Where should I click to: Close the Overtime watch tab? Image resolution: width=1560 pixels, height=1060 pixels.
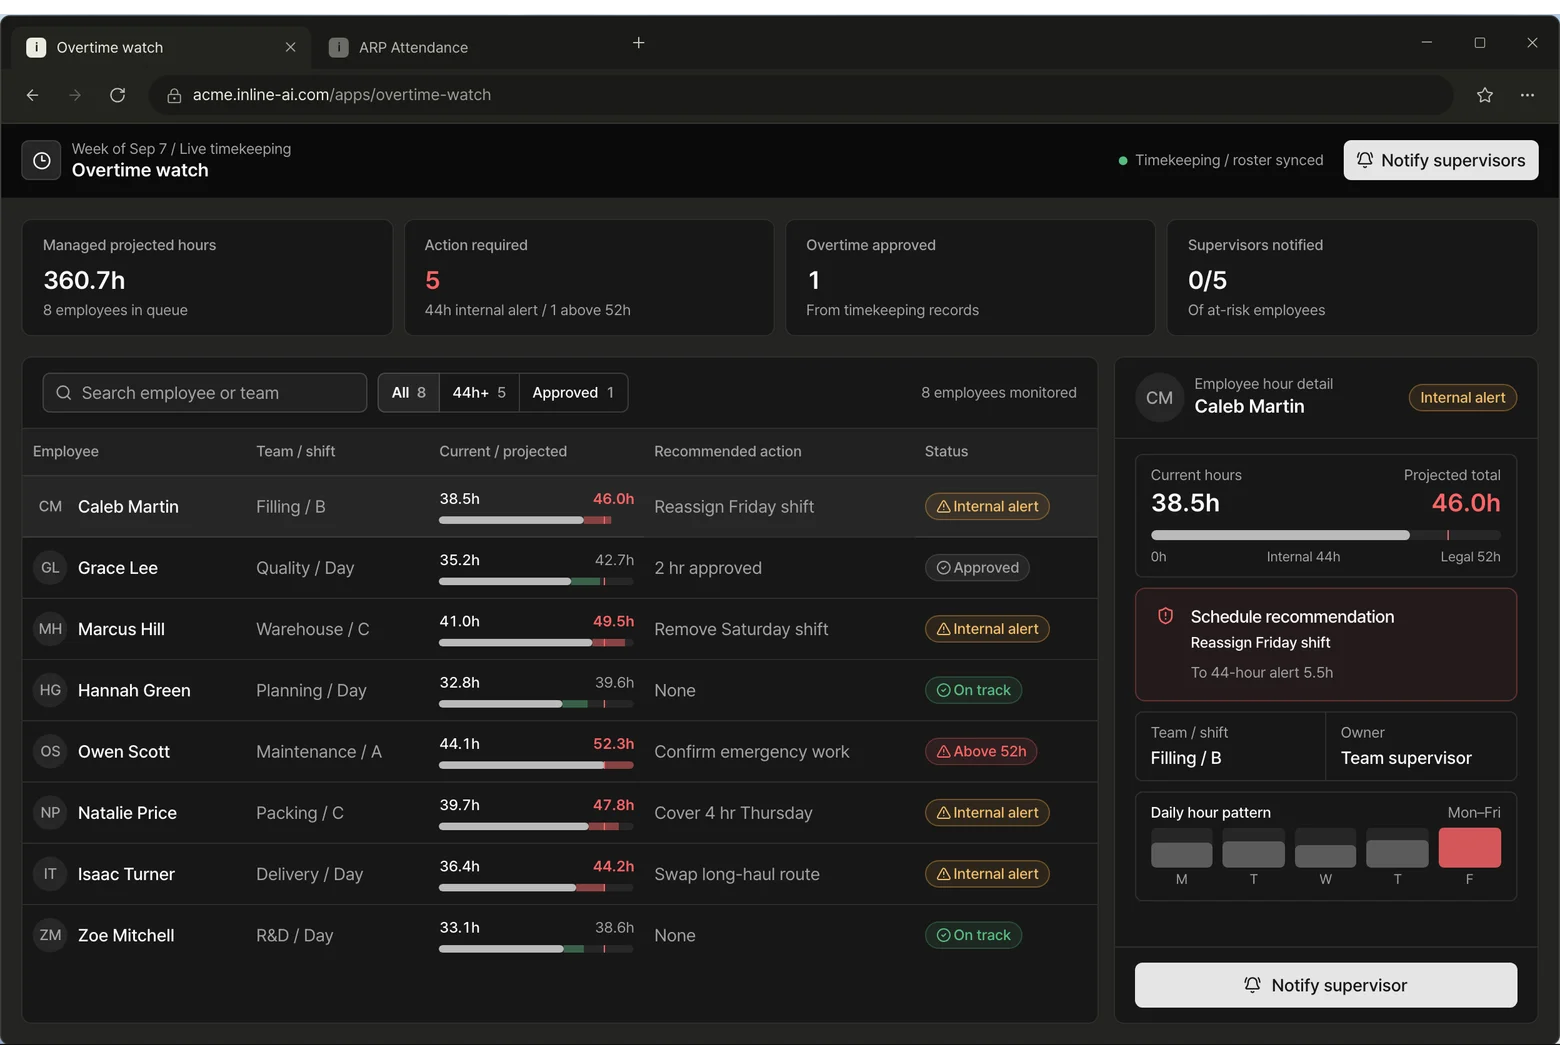click(290, 47)
